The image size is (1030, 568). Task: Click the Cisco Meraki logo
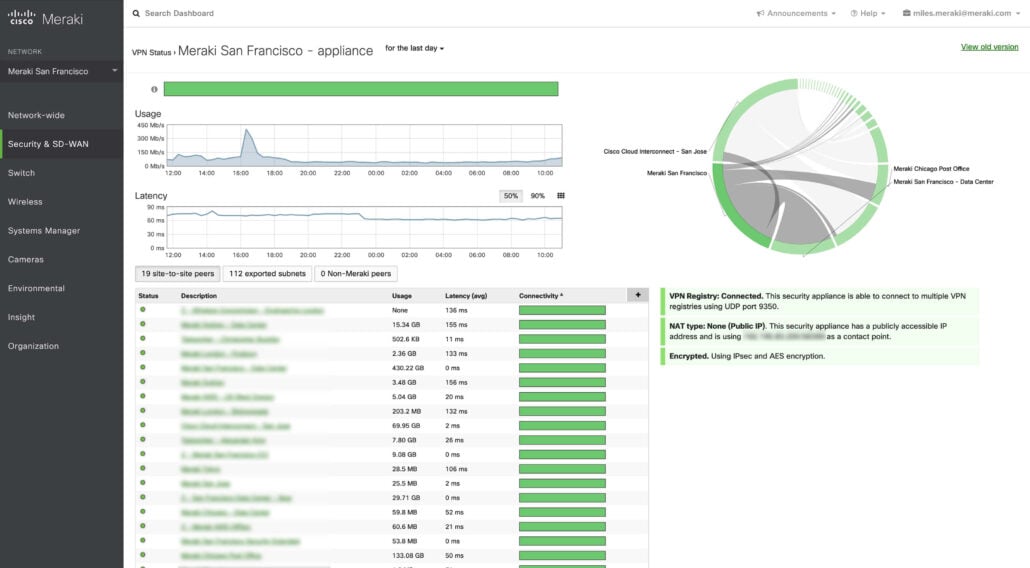tap(45, 18)
